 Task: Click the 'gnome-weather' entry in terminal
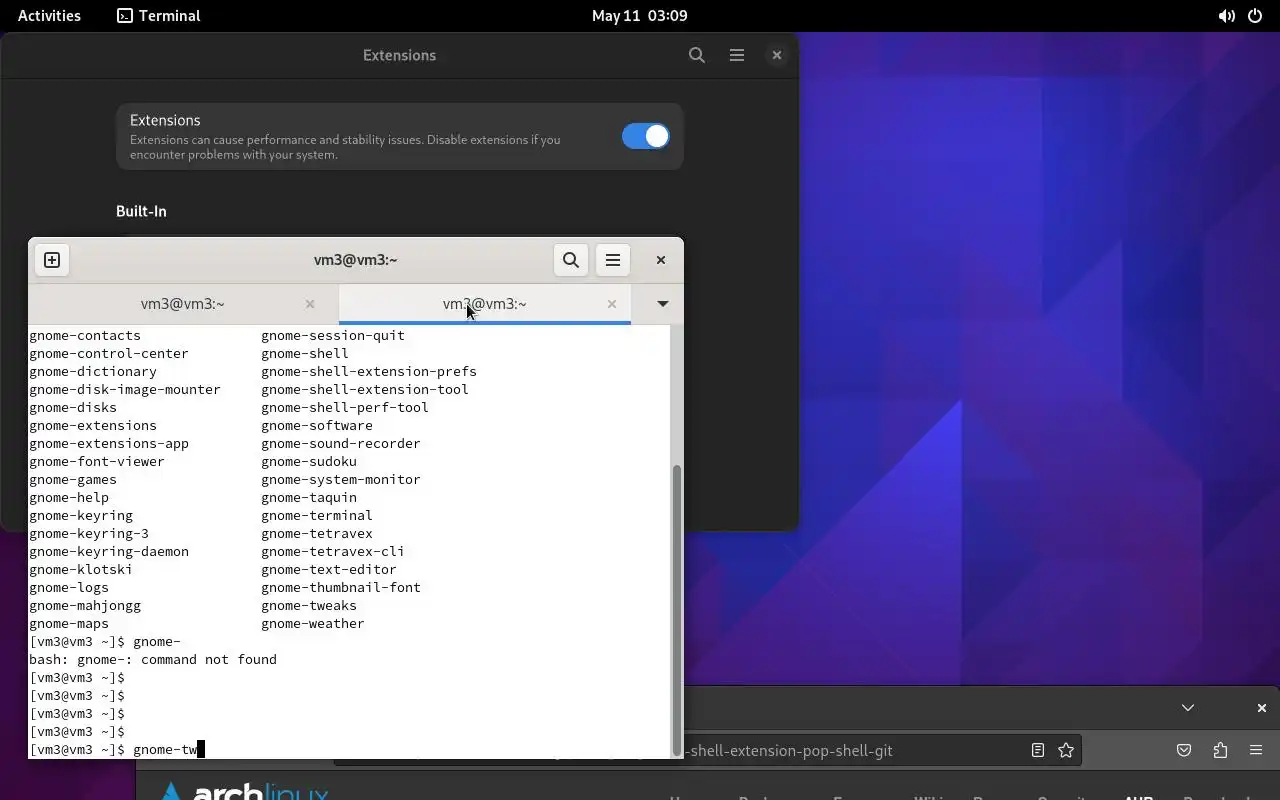tap(313, 623)
